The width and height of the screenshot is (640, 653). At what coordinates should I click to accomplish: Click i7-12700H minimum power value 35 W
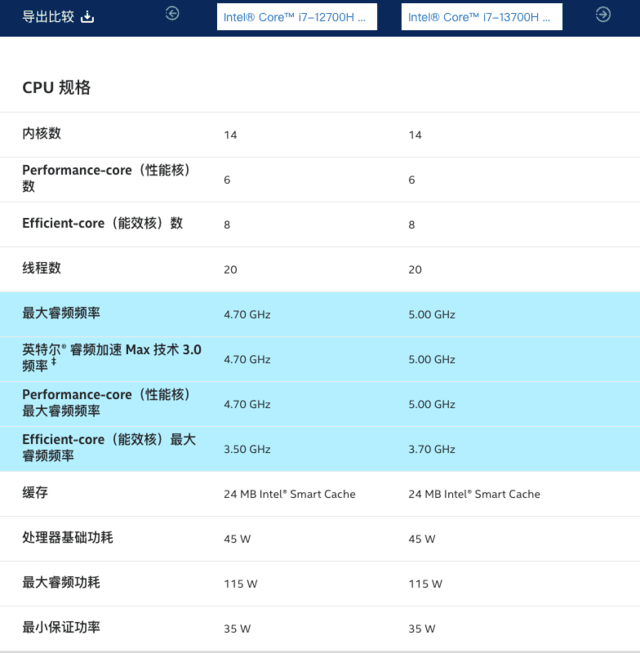(237, 628)
